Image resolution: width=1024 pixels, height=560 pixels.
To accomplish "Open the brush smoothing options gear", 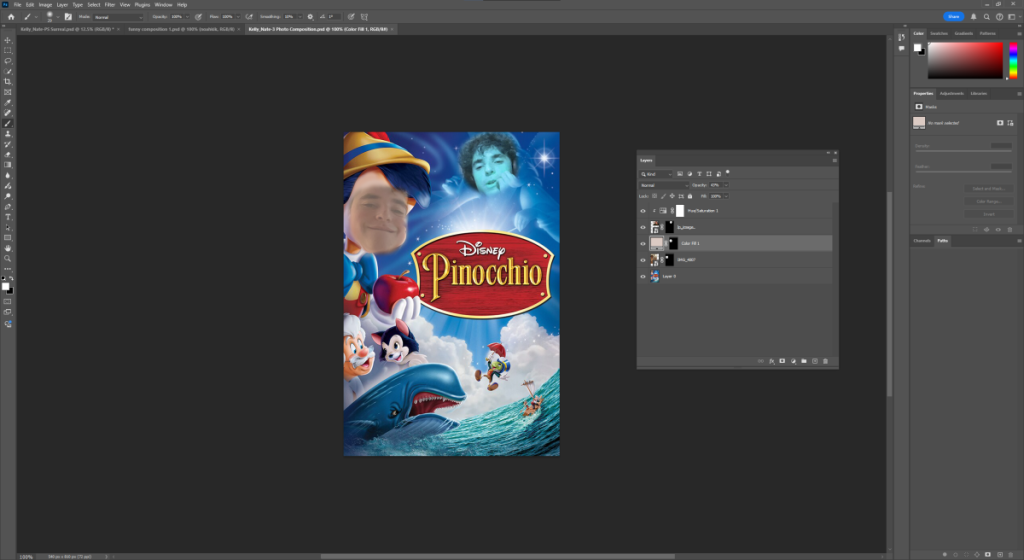I will tap(310, 17).
